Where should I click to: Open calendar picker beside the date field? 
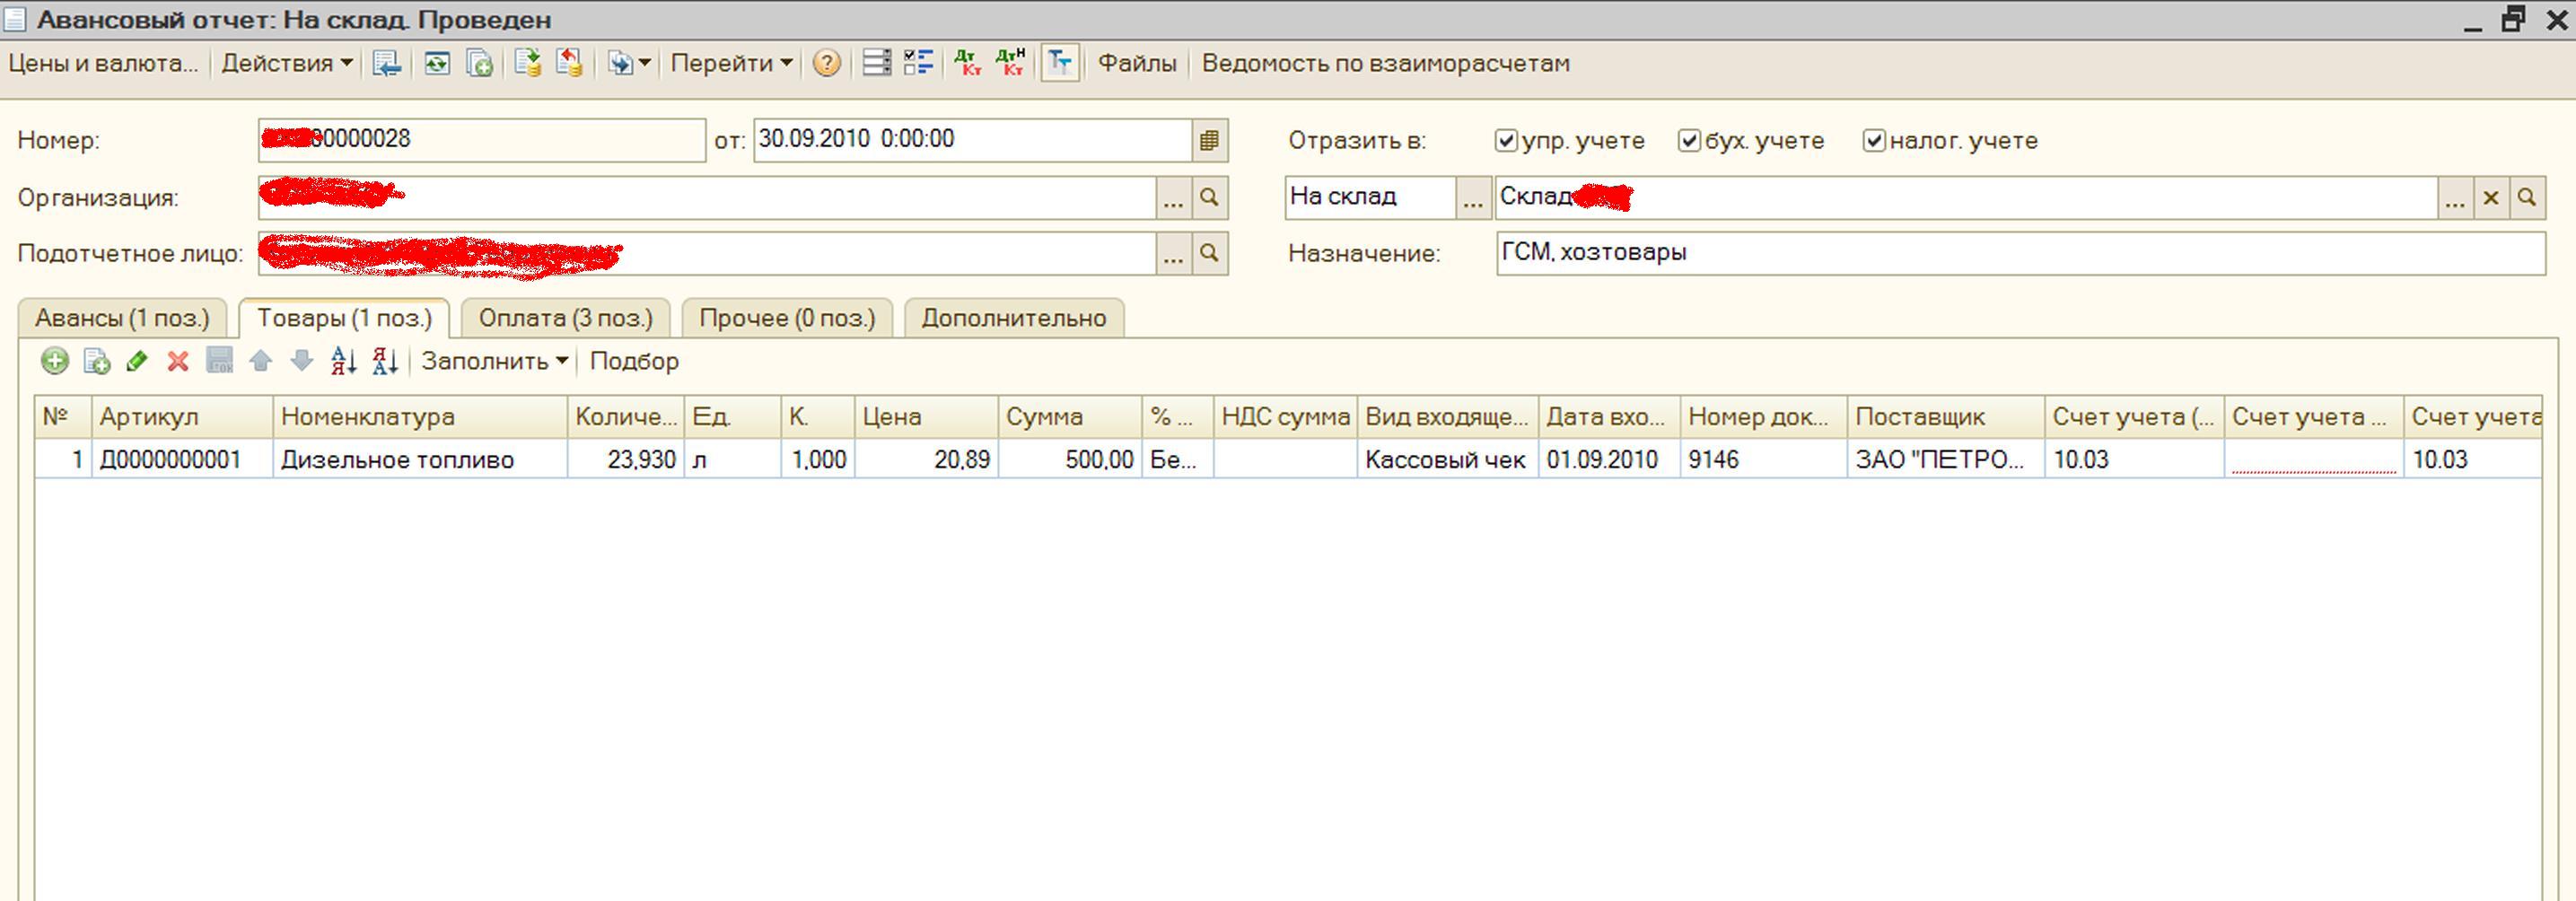point(1209,140)
